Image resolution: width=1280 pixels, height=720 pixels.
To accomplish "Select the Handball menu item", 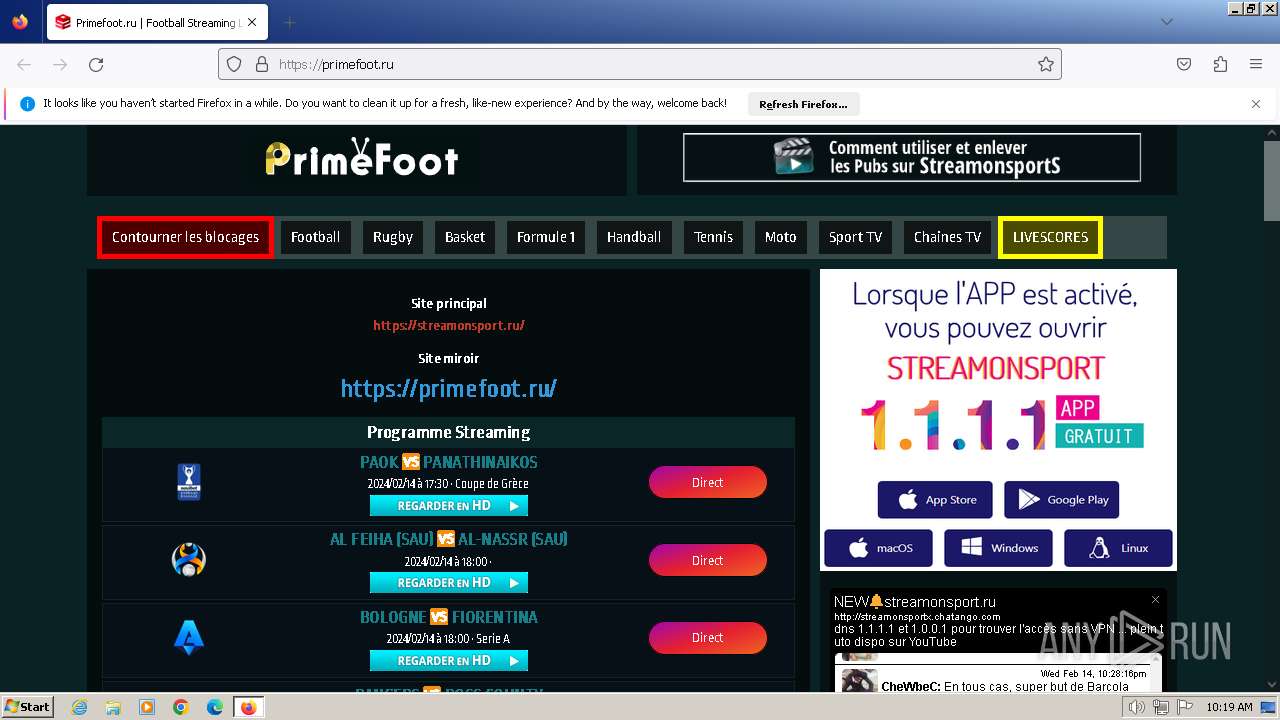I will click(x=634, y=237).
